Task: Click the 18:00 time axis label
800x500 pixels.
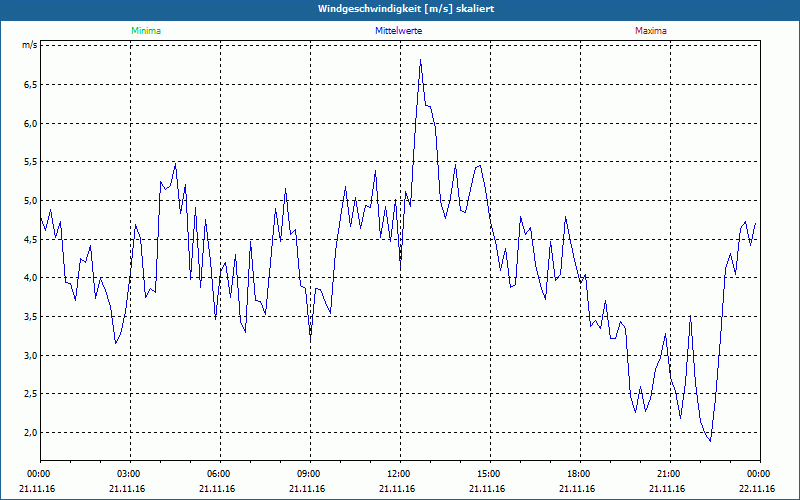Action: pos(578,474)
